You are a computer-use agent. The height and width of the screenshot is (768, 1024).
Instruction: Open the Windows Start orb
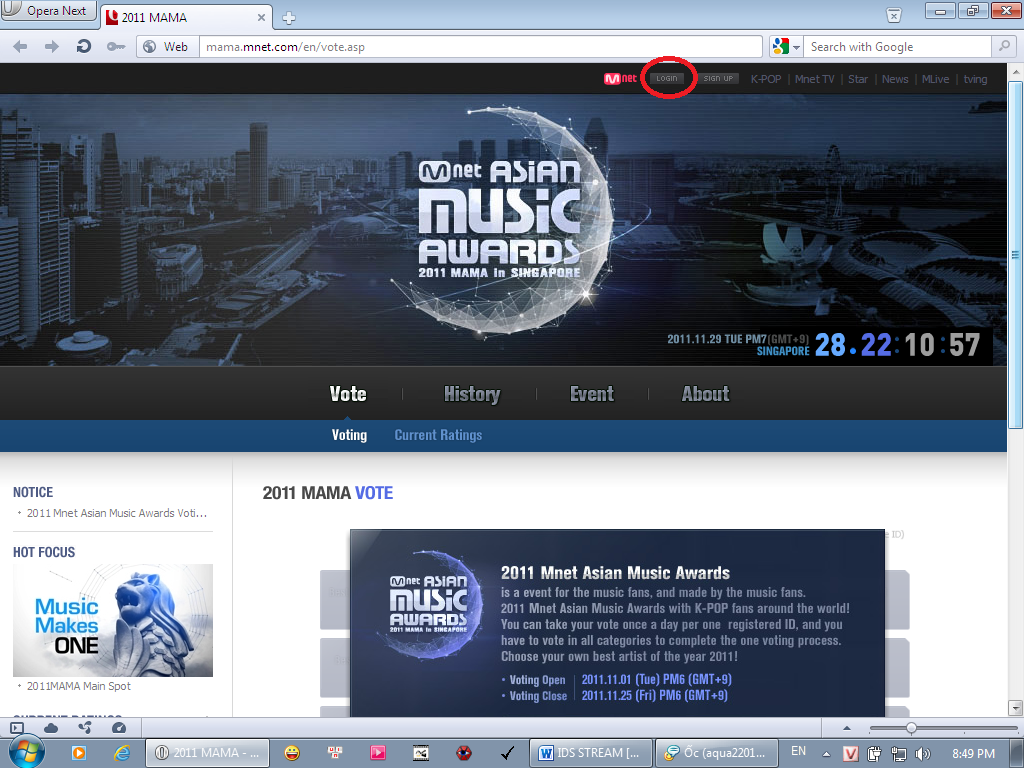point(26,752)
